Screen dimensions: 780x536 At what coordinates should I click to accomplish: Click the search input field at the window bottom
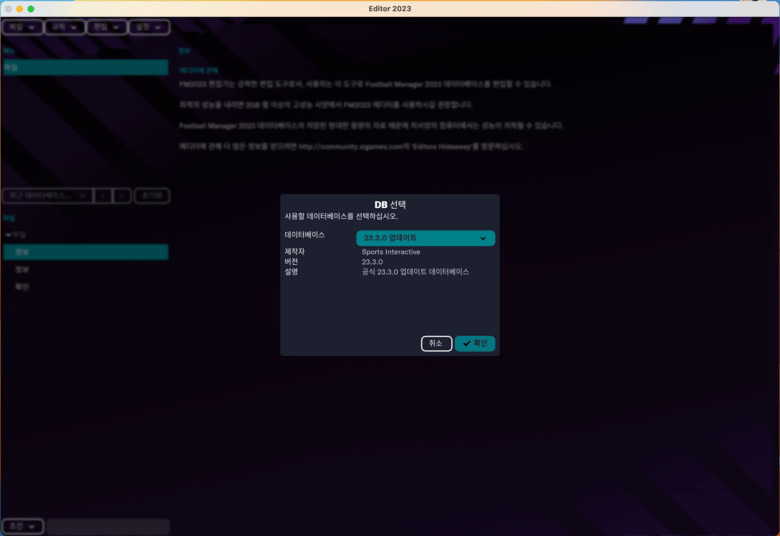click(x=108, y=526)
